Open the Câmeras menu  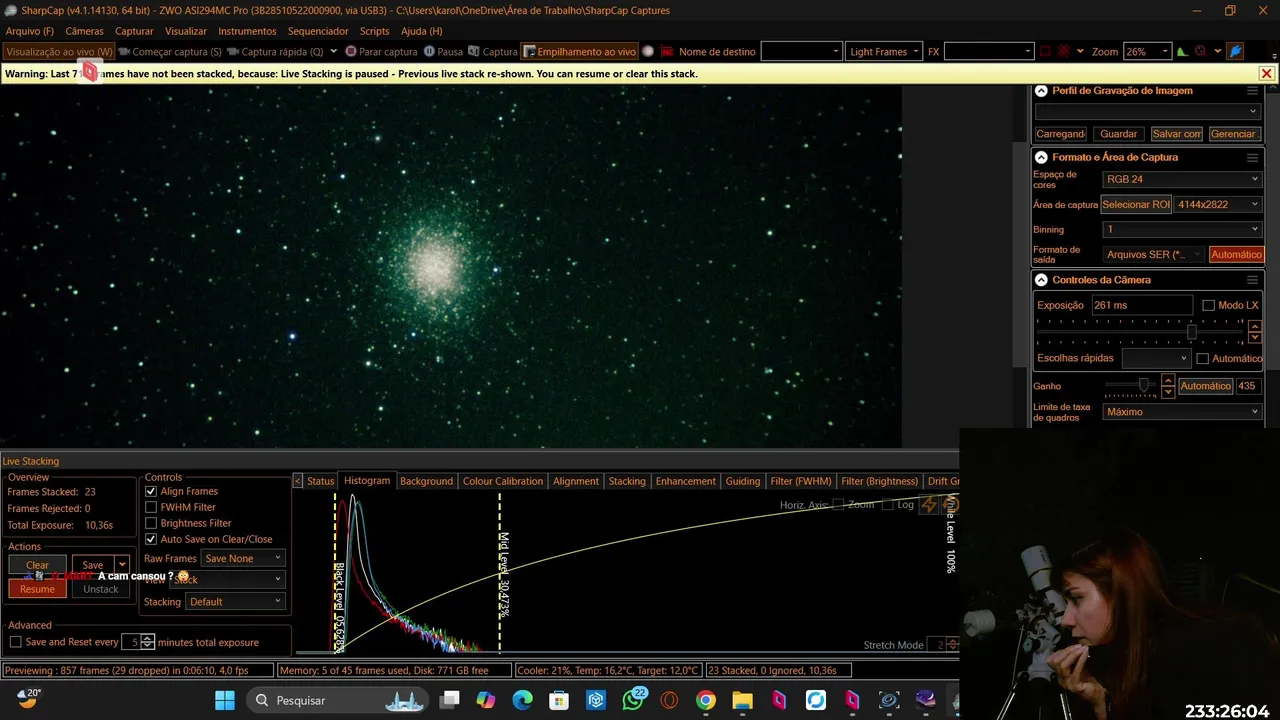[x=84, y=31]
